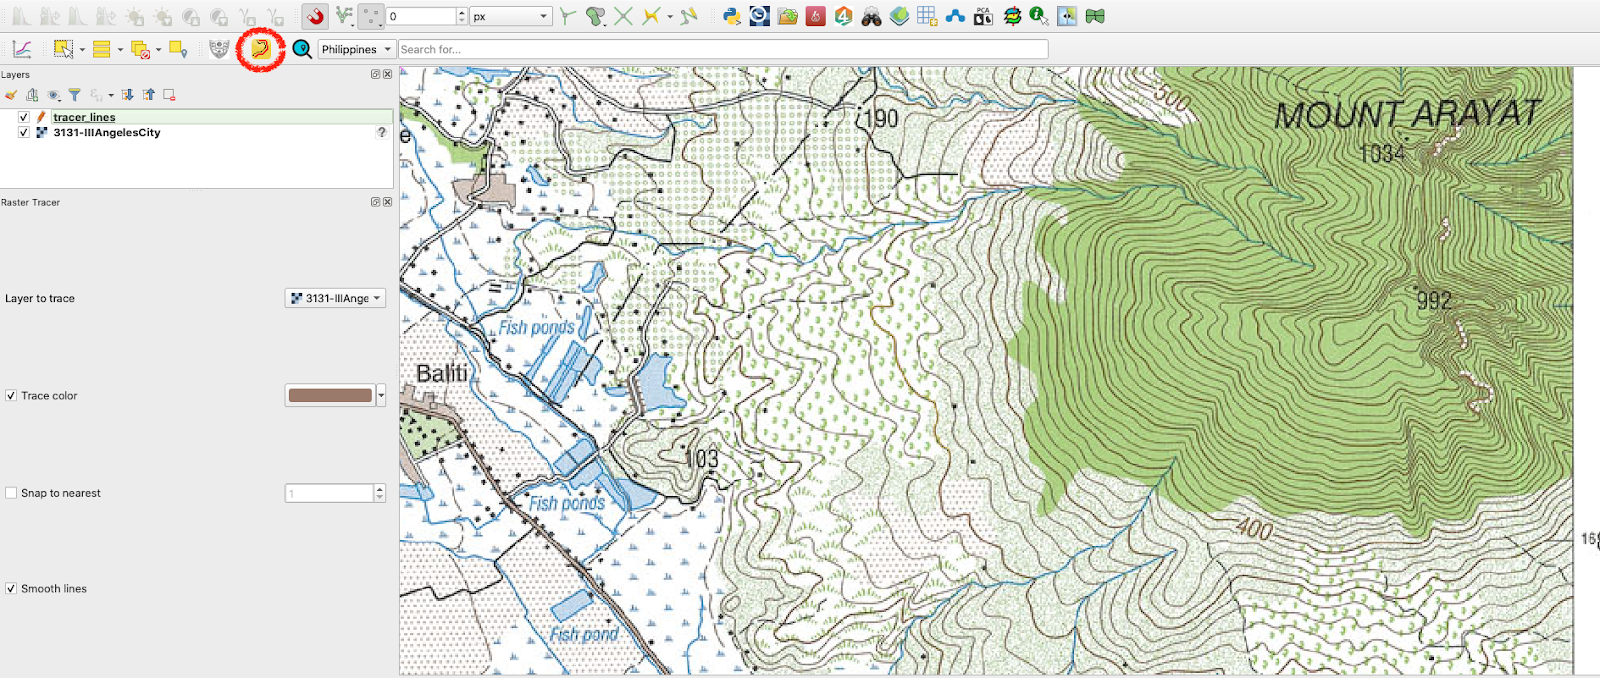Click the filter legend funnel icon
The height and width of the screenshot is (678, 1600).
click(74, 95)
